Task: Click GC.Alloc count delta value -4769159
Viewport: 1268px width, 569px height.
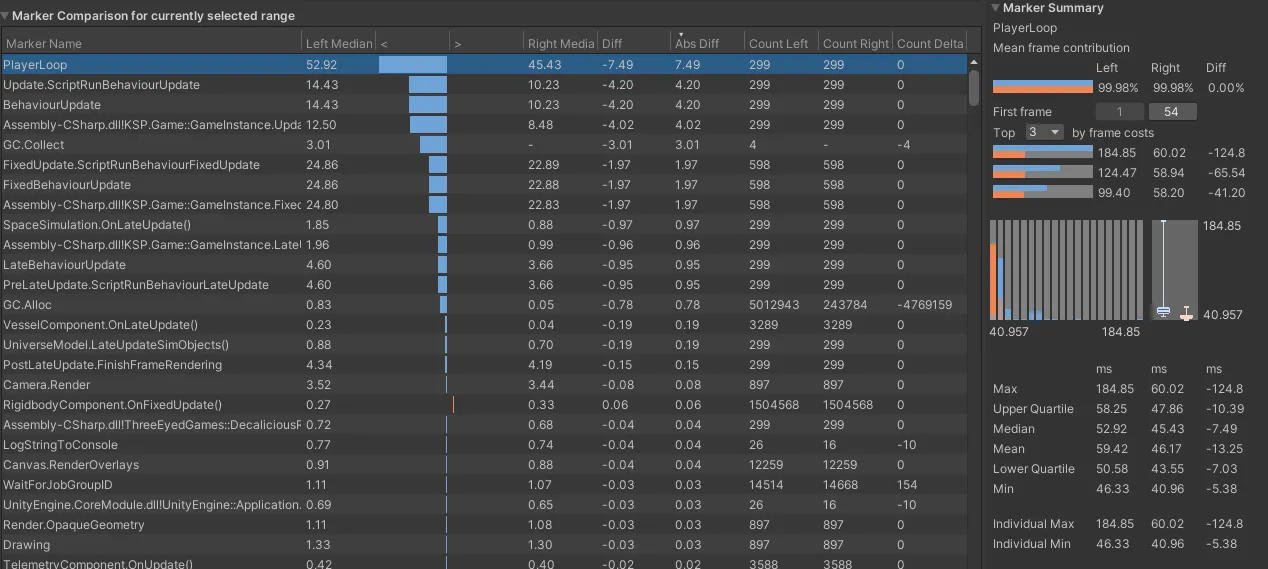Action: coord(925,304)
